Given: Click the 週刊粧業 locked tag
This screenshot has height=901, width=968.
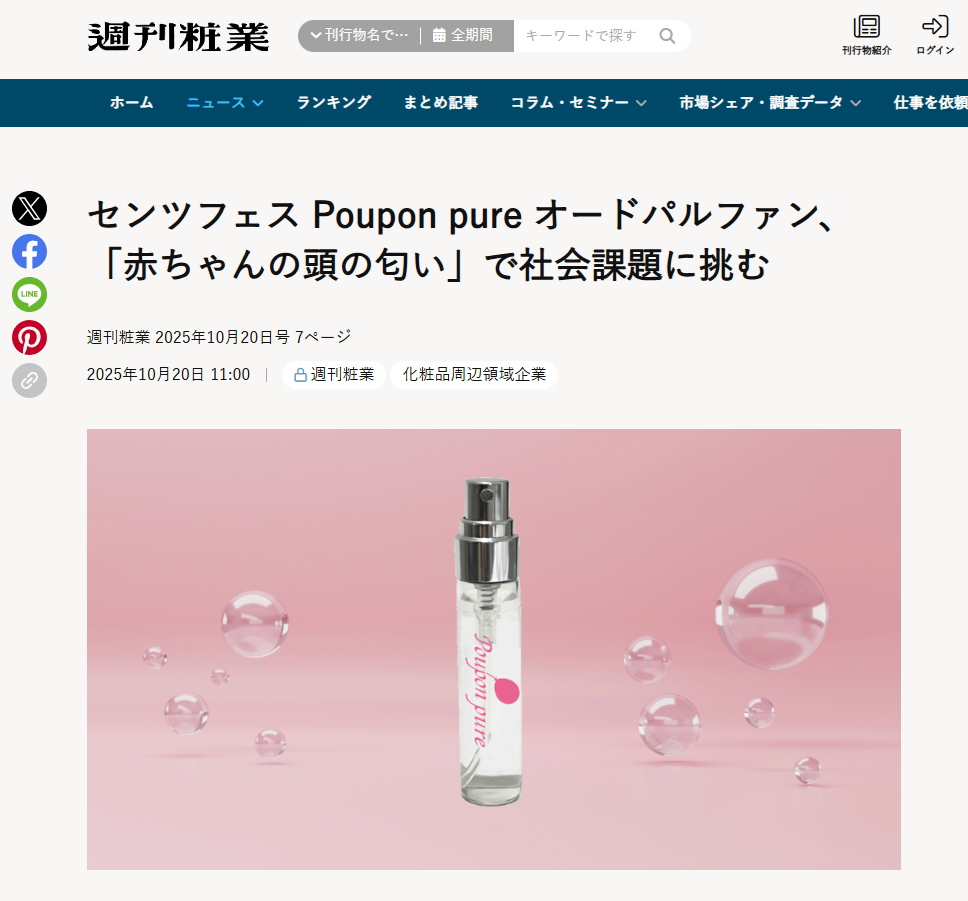Looking at the screenshot, I should pos(334,375).
